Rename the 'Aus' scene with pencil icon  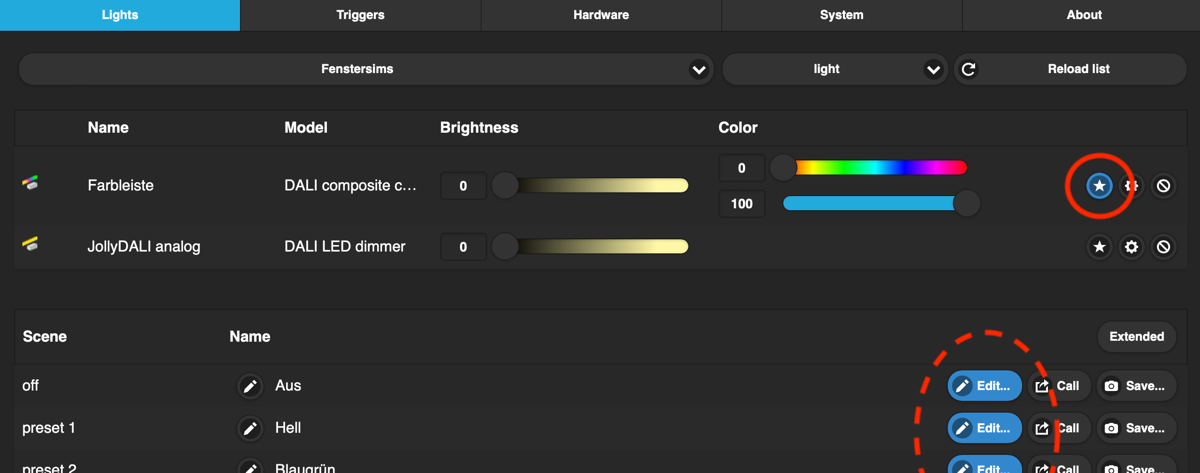point(250,386)
